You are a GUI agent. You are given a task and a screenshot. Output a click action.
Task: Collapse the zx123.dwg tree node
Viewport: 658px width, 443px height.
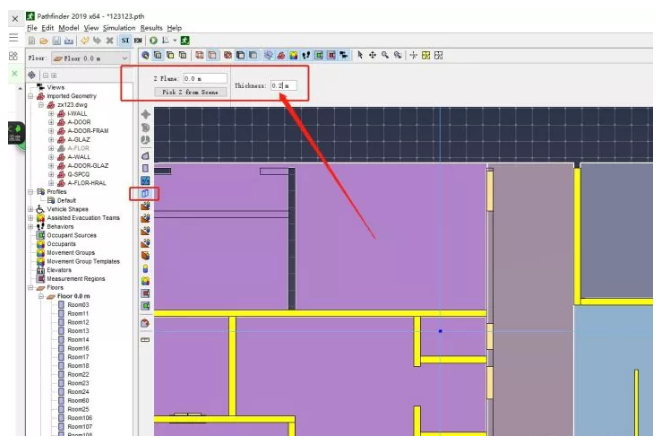pyautogui.click(x=41, y=105)
